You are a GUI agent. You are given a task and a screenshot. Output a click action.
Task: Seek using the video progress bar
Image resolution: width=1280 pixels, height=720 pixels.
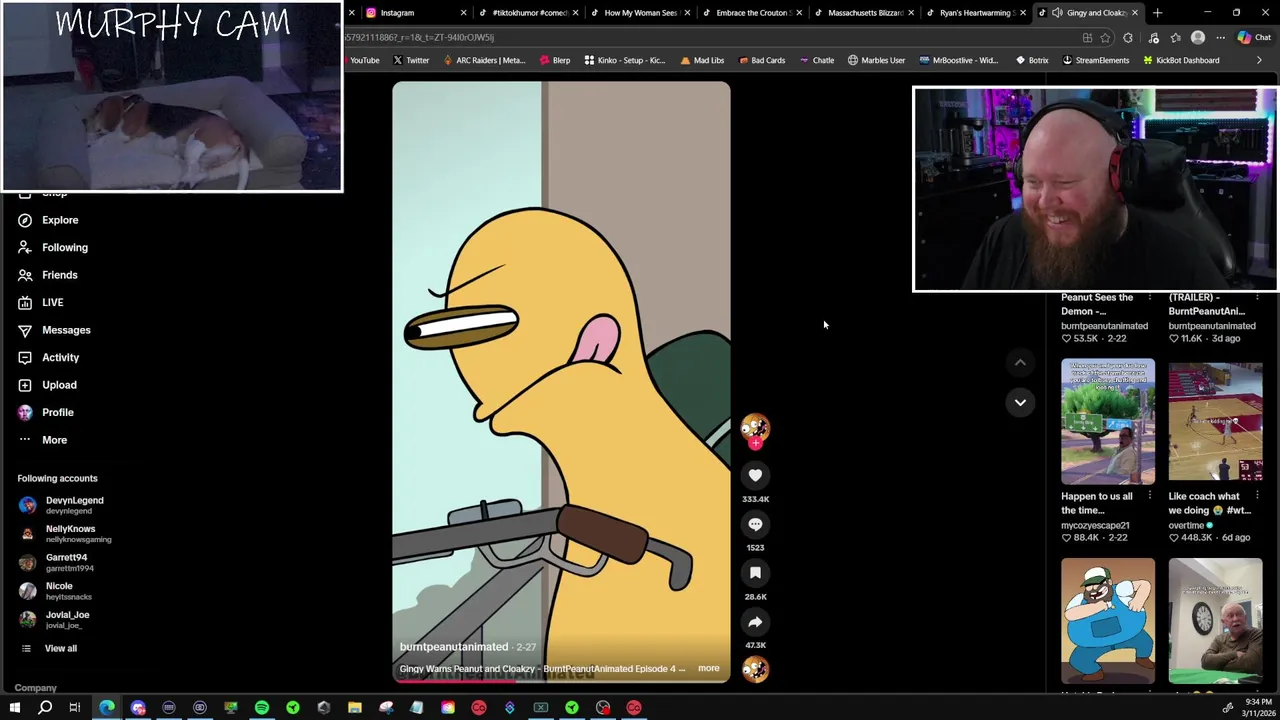[561, 681]
